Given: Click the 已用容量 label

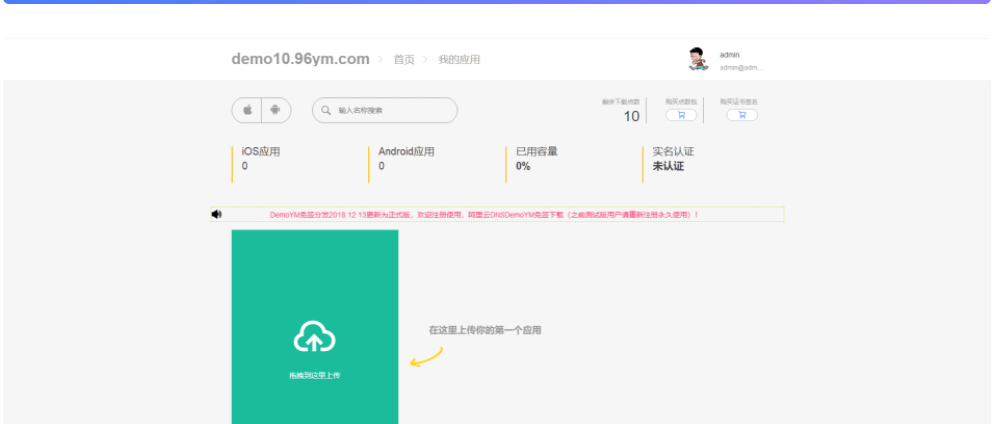Looking at the screenshot, I should [x=536, y=152].
